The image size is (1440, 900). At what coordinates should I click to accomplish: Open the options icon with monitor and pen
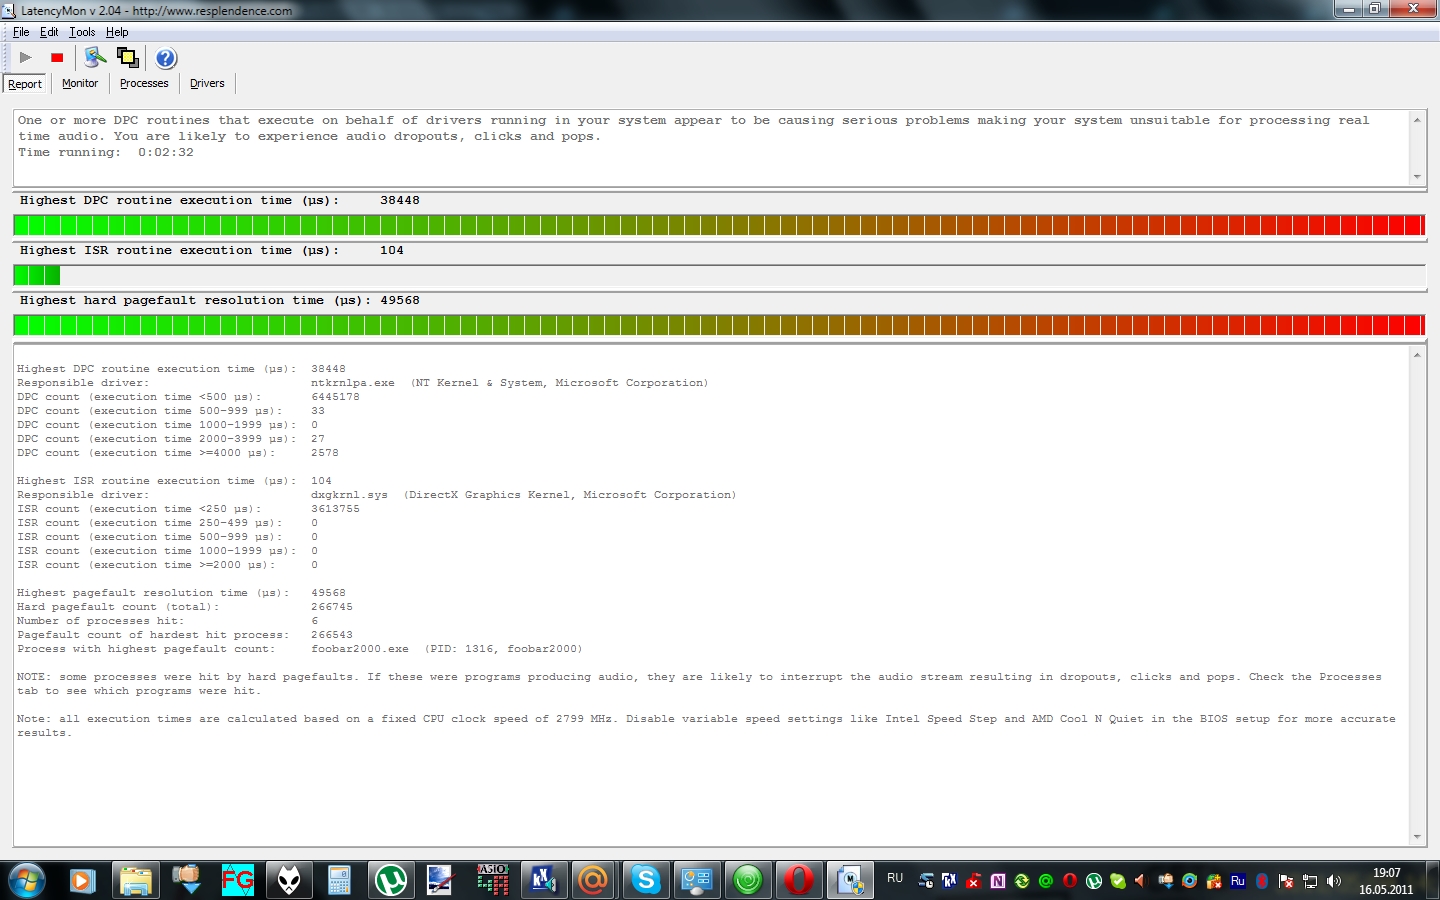[95, 58]
